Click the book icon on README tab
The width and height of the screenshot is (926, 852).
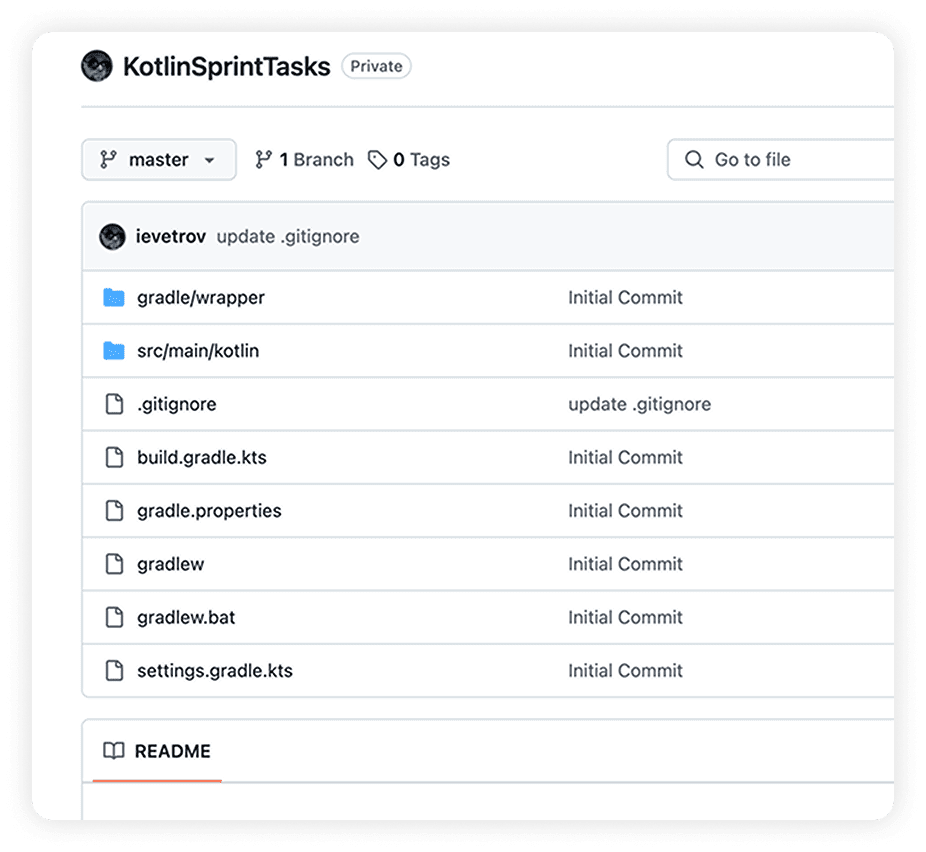(114, 751)
